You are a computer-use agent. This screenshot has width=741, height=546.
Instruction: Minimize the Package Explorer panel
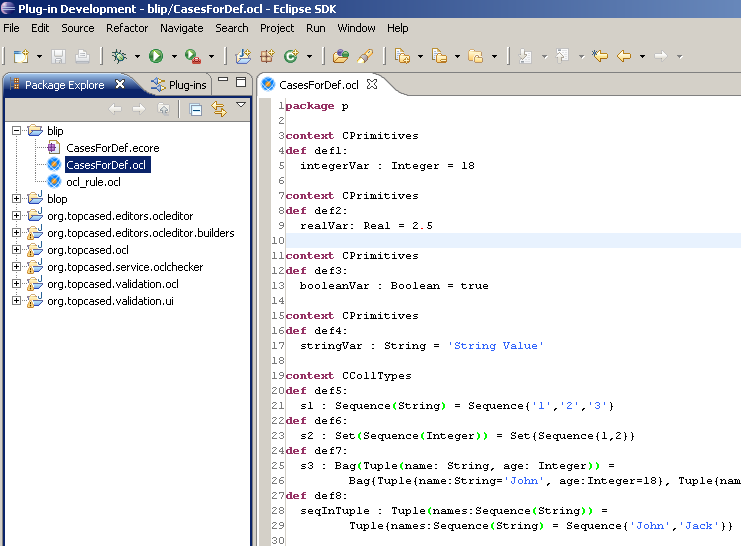pyautogui.click(x=223, y=80)
